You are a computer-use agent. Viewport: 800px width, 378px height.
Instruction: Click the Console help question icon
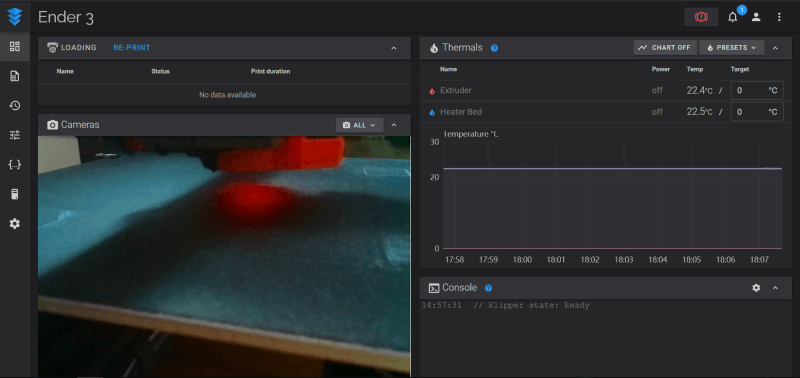pos(488,288)
